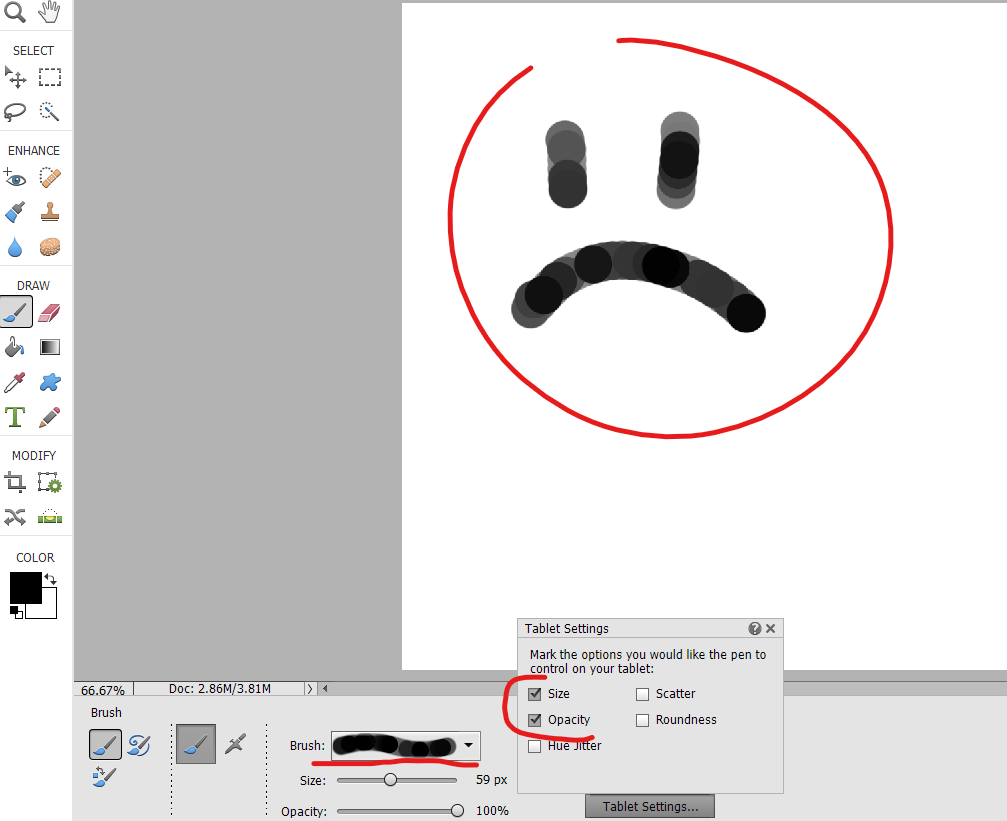
Task: Open the Brush preset dropdown
Action: 469,747
